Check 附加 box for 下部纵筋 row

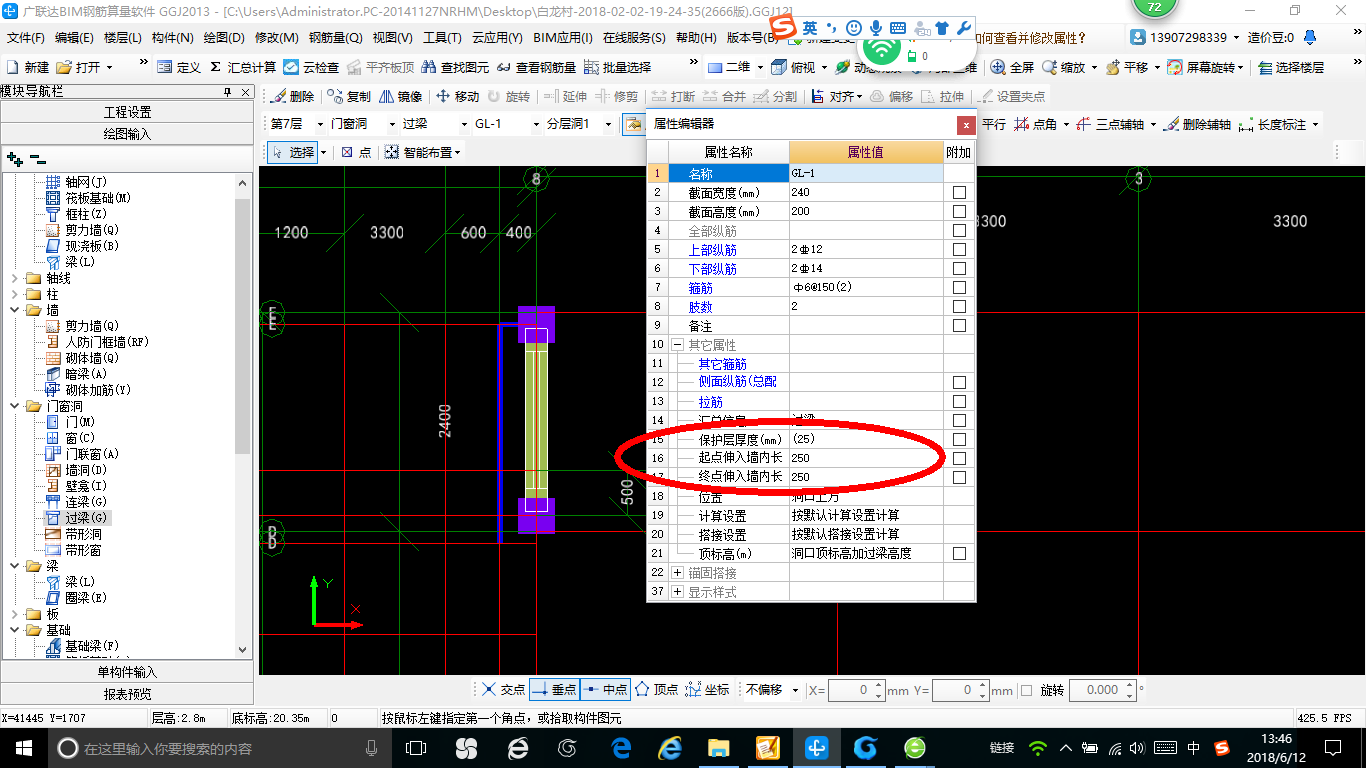click(x=959, y=268)
